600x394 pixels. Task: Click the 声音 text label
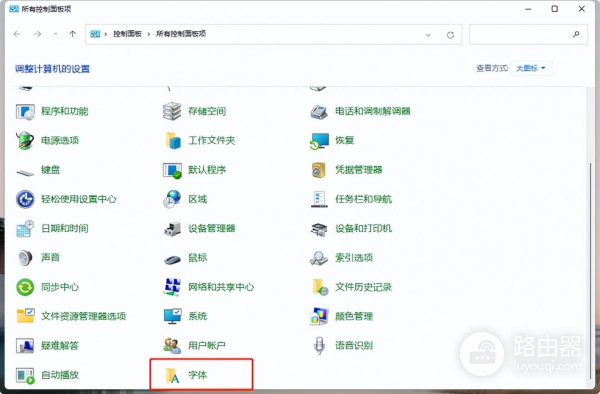50,257
